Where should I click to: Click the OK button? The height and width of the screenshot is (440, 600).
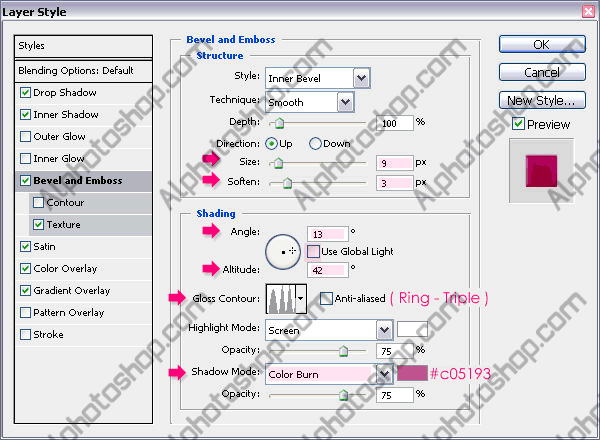pos(542,44)
